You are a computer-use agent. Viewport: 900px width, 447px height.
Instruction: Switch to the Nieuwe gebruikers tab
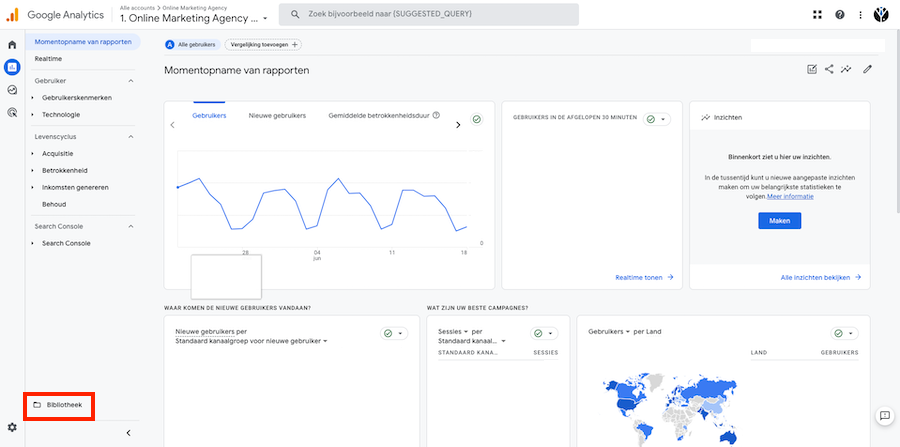click(277, 116)
